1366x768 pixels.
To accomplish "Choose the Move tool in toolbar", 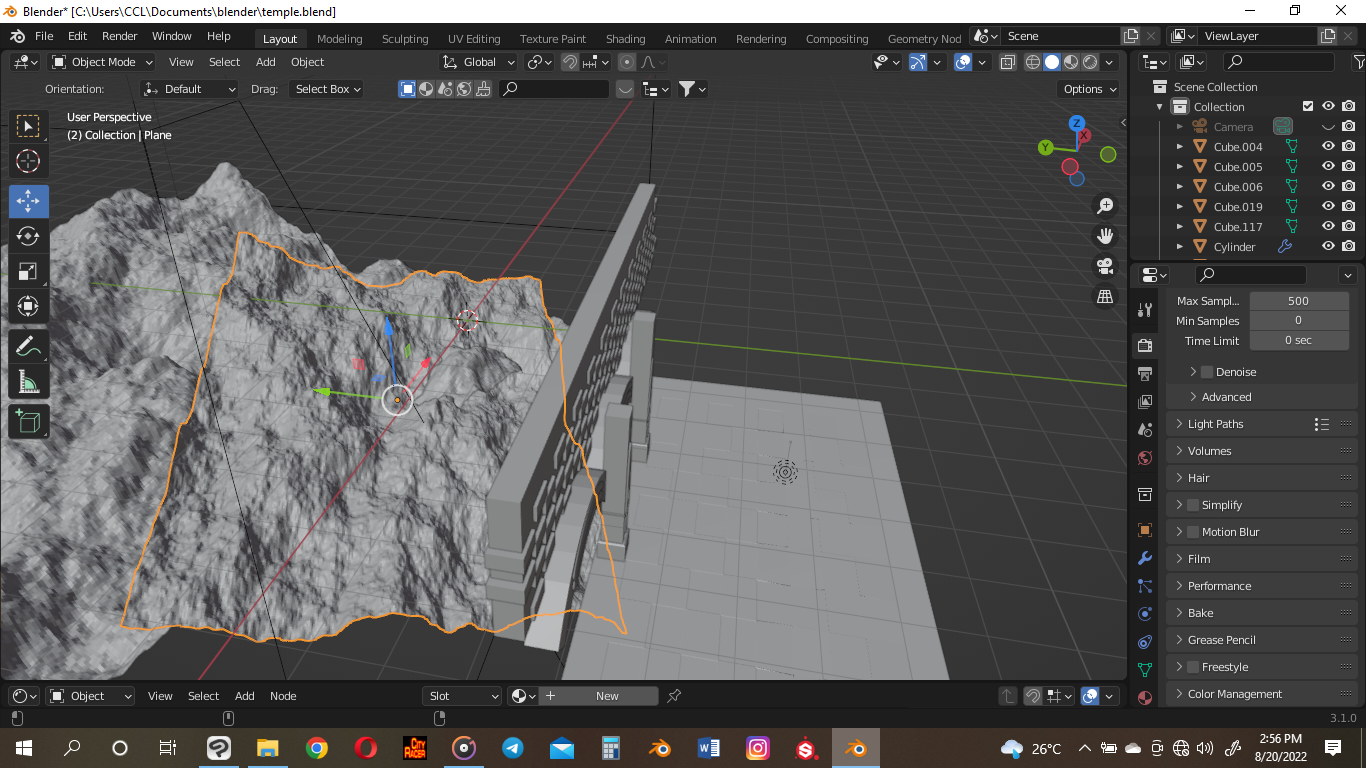I will [x=29, y=201].
